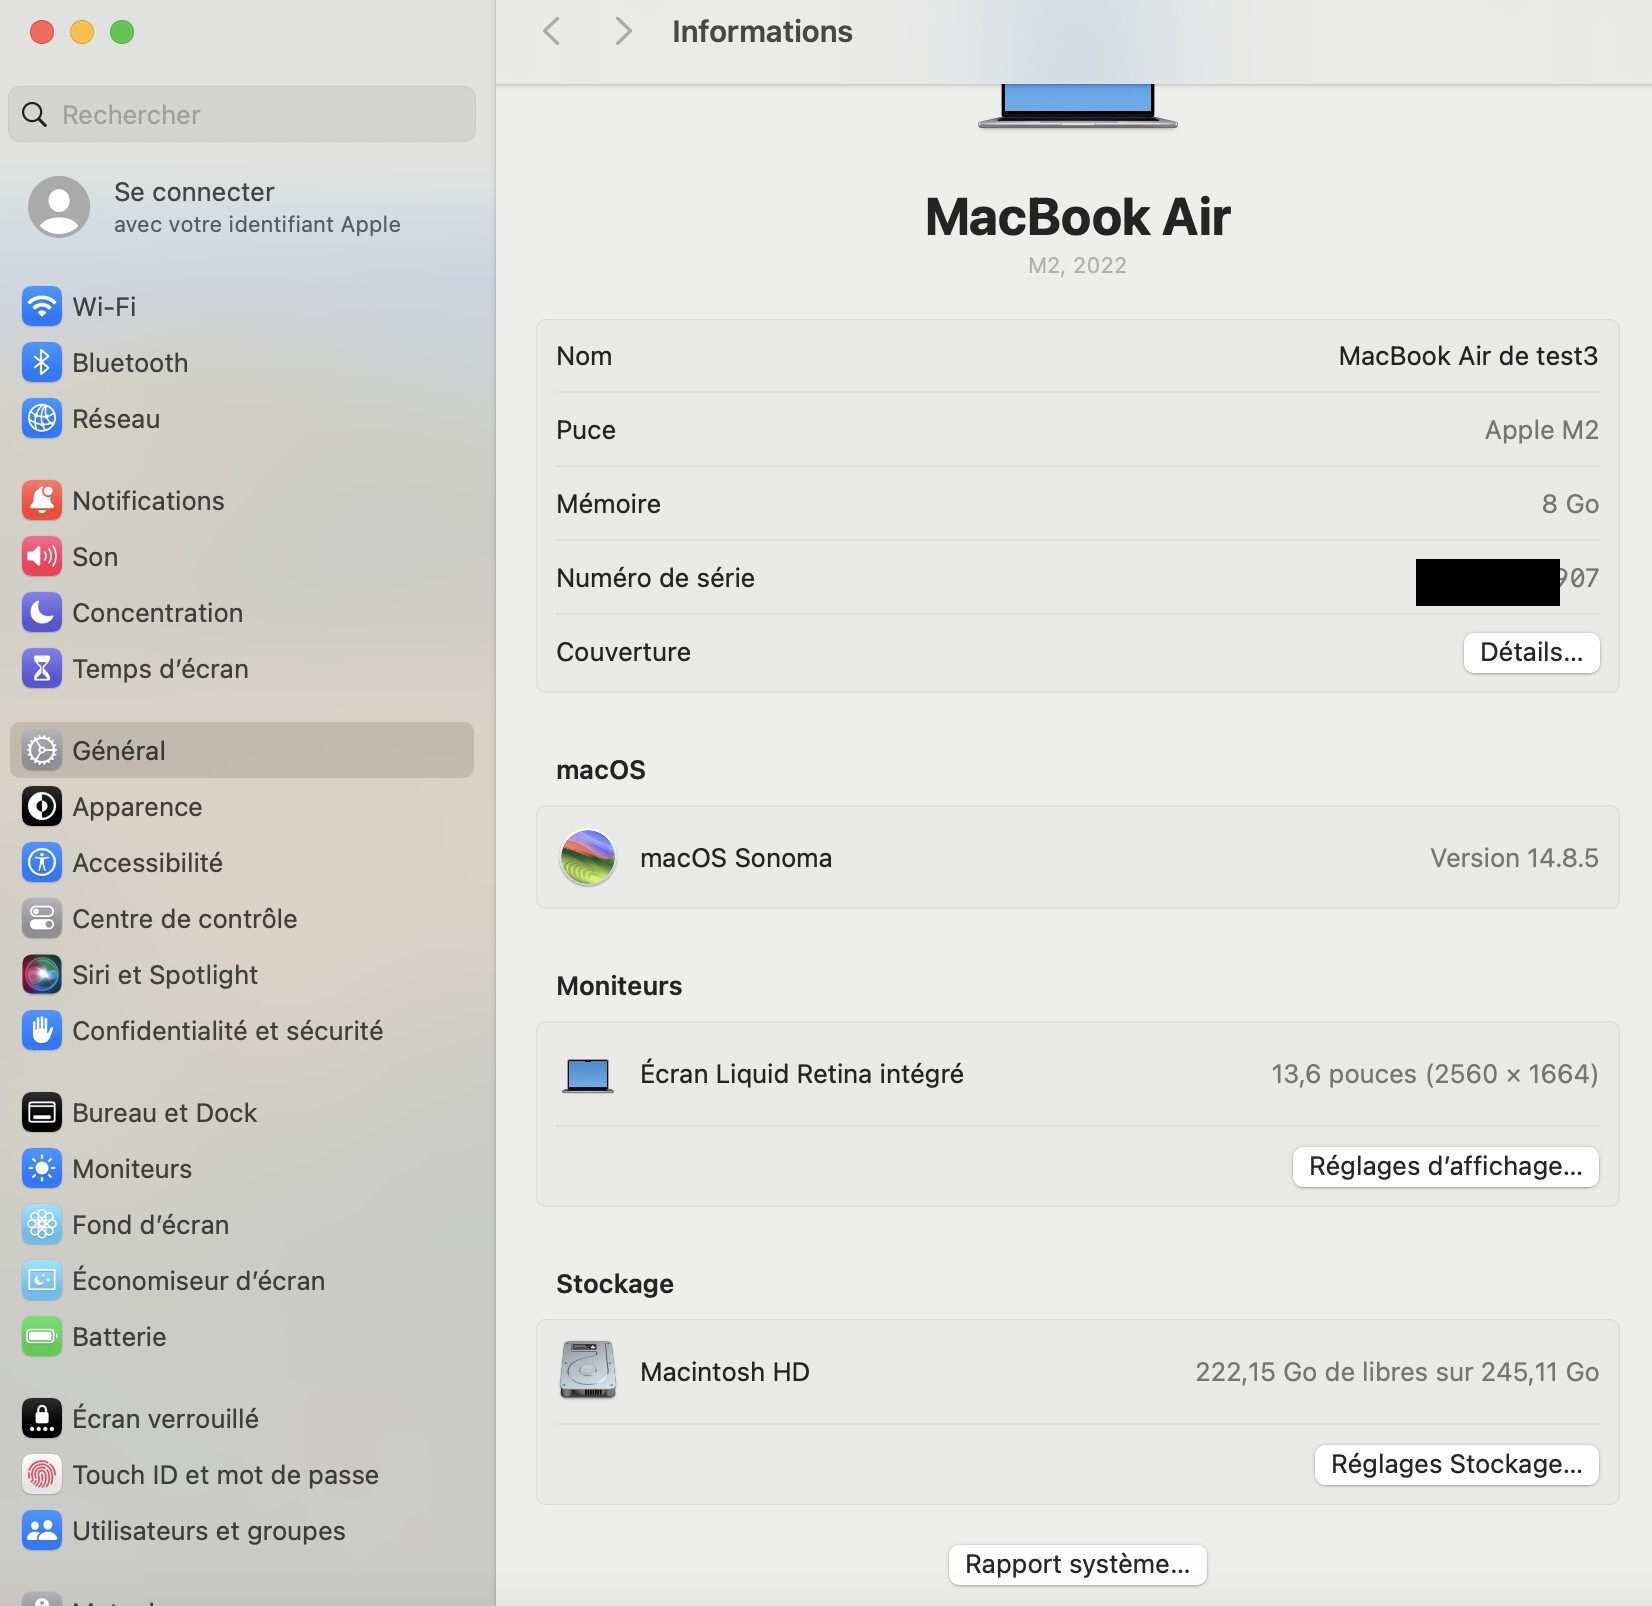
Task: Open Bluetooth settings
Action: [130, 362]
